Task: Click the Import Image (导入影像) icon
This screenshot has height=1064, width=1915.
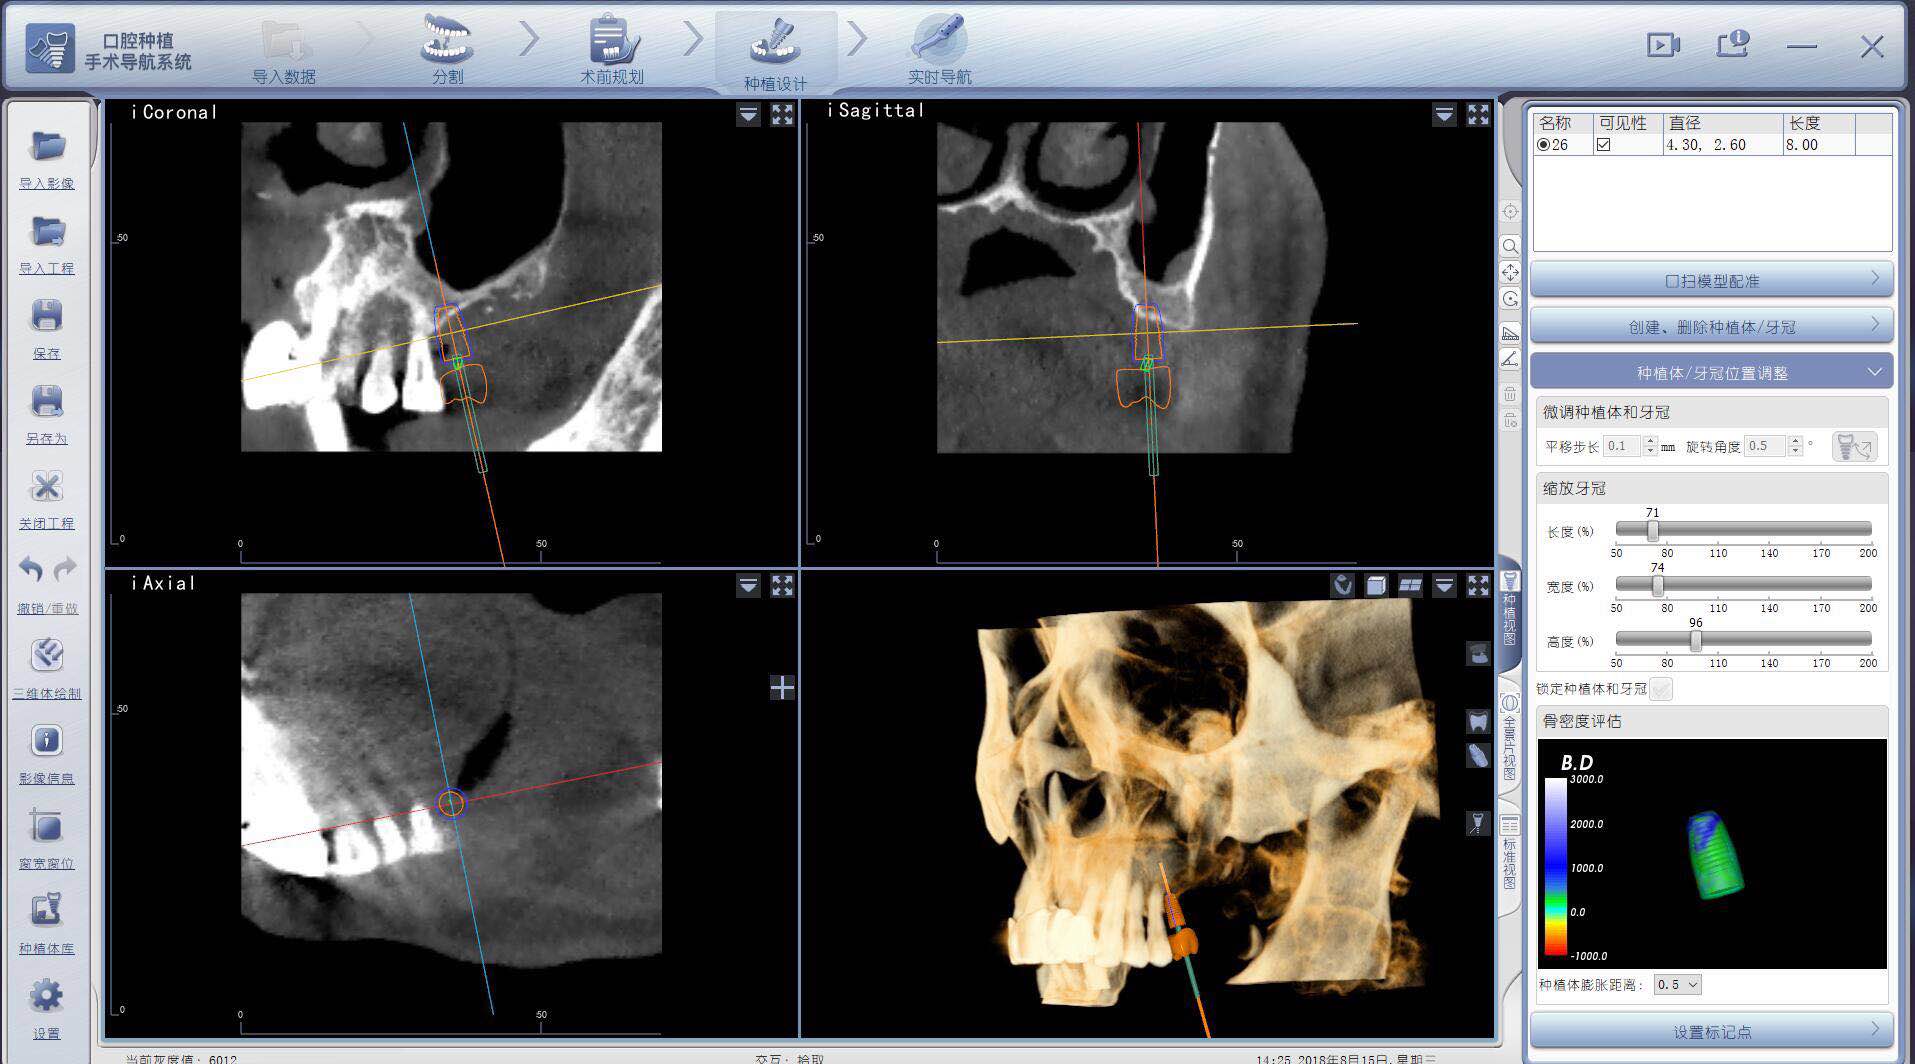Action: pos(46,148)
